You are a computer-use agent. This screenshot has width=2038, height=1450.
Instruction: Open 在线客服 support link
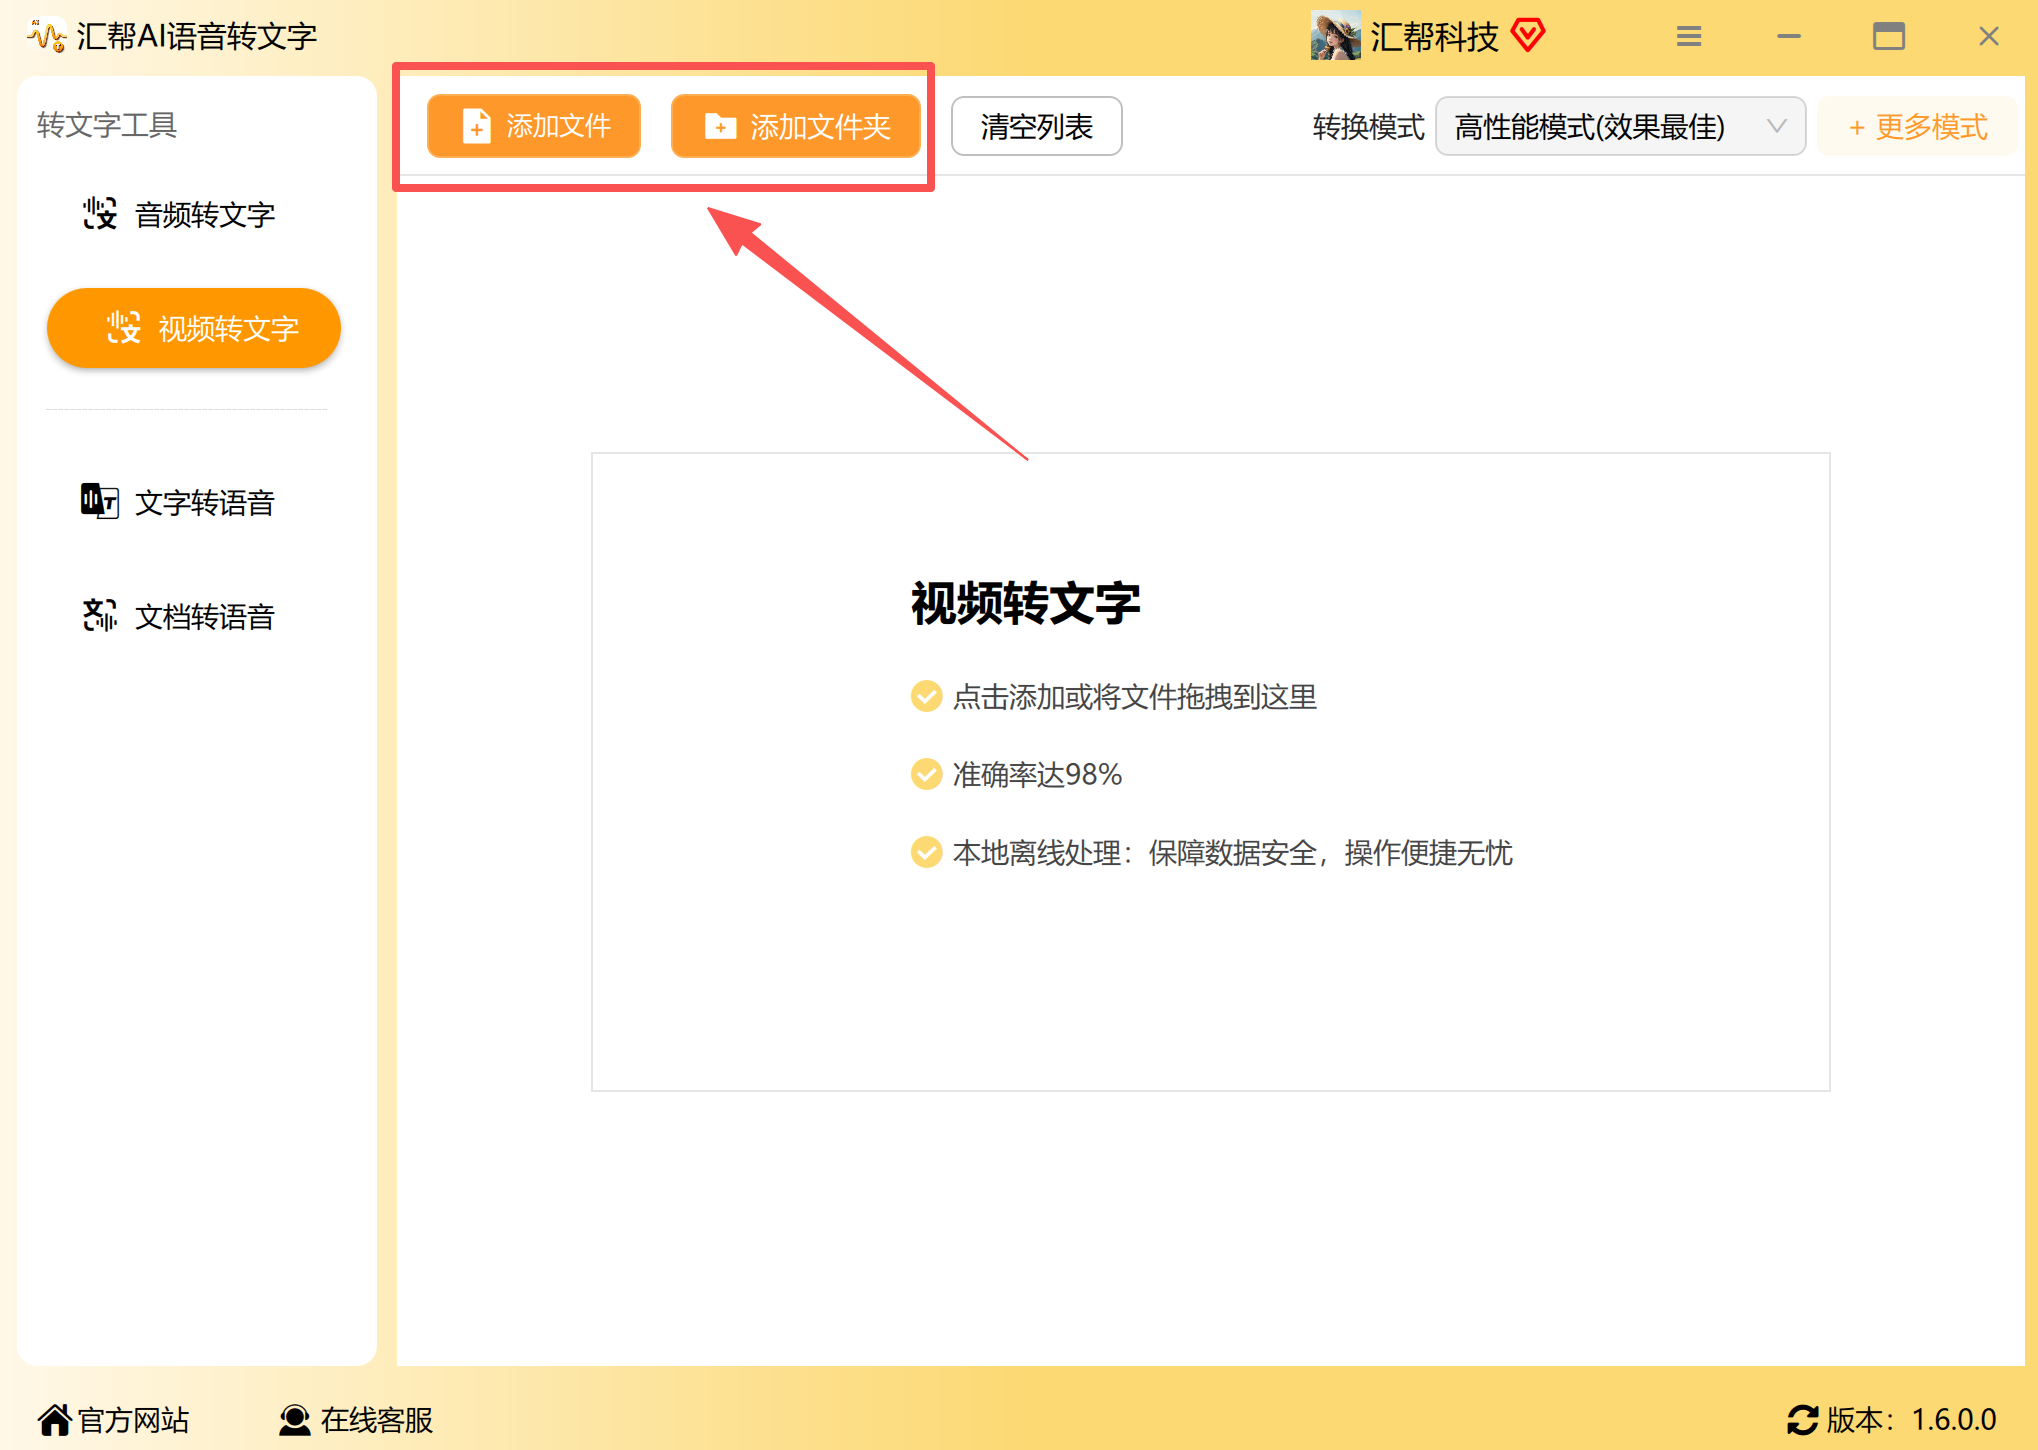click(356, 1419)
